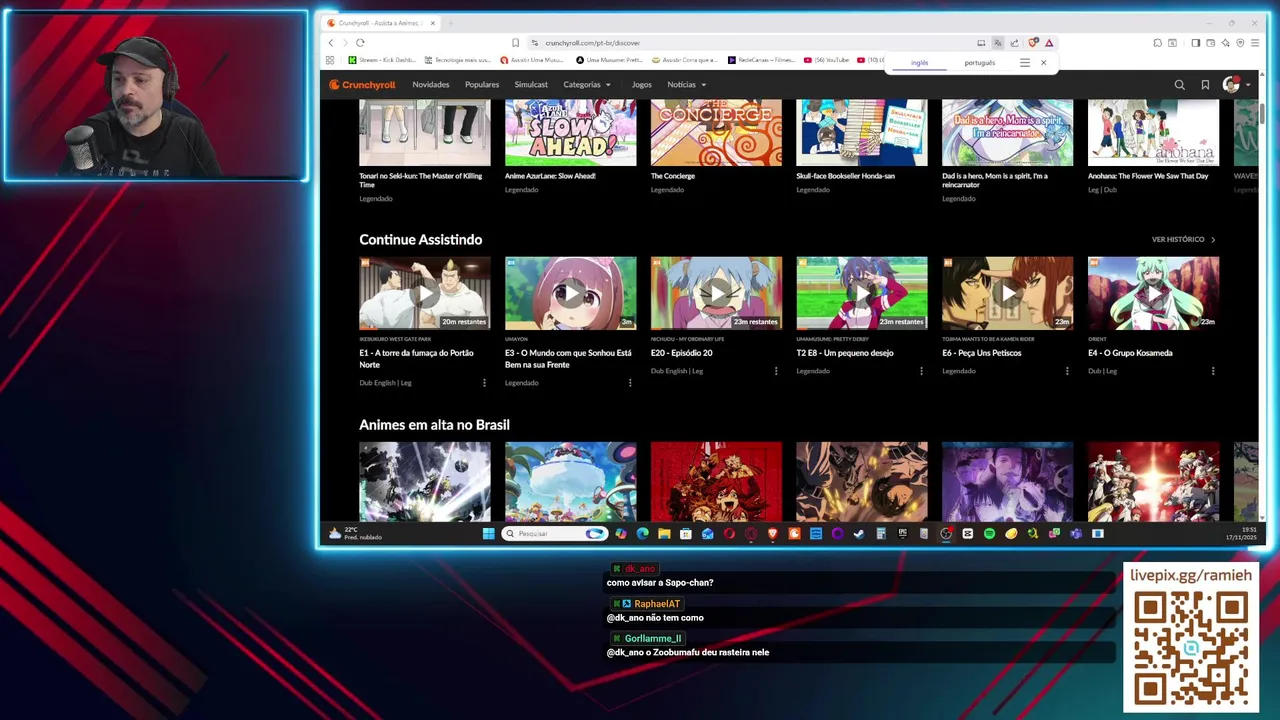Screen dimensions: 1280x720
Task: Open options for E20 - Episódio 20
Action: coord(776,371)
